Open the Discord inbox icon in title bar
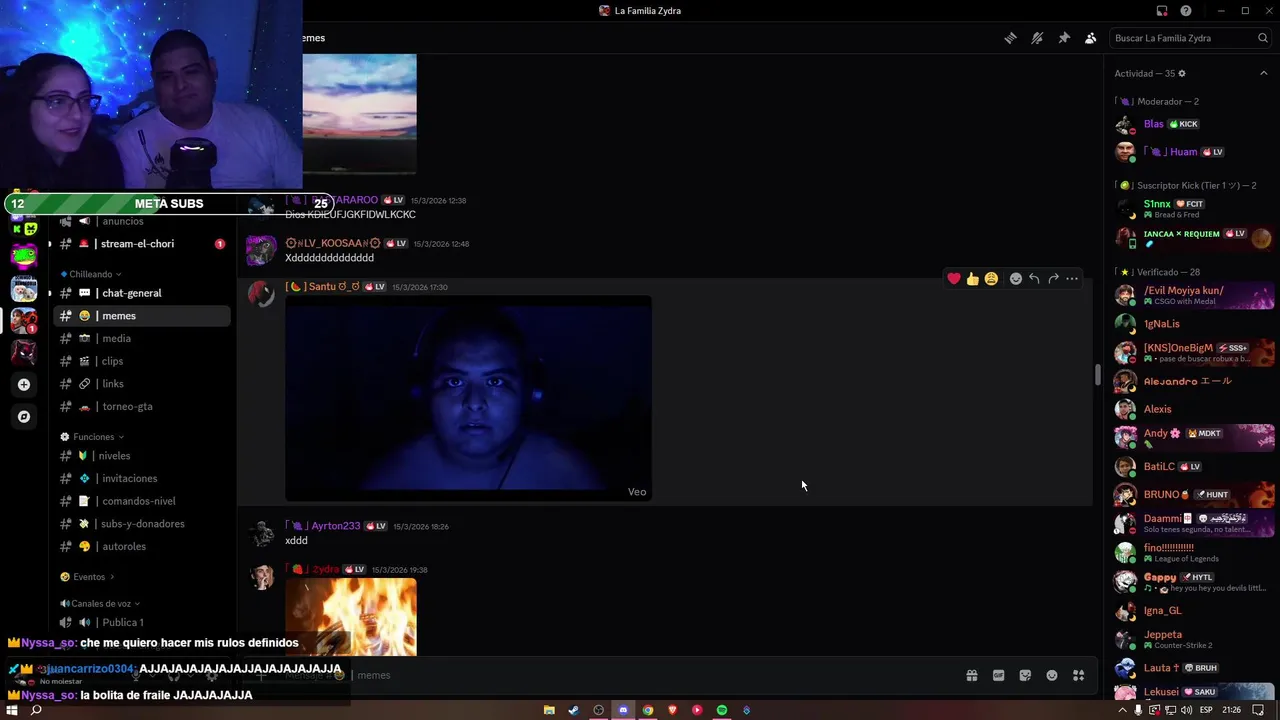The width and height of the screenshot is (1280, 720). point(1162,11)
